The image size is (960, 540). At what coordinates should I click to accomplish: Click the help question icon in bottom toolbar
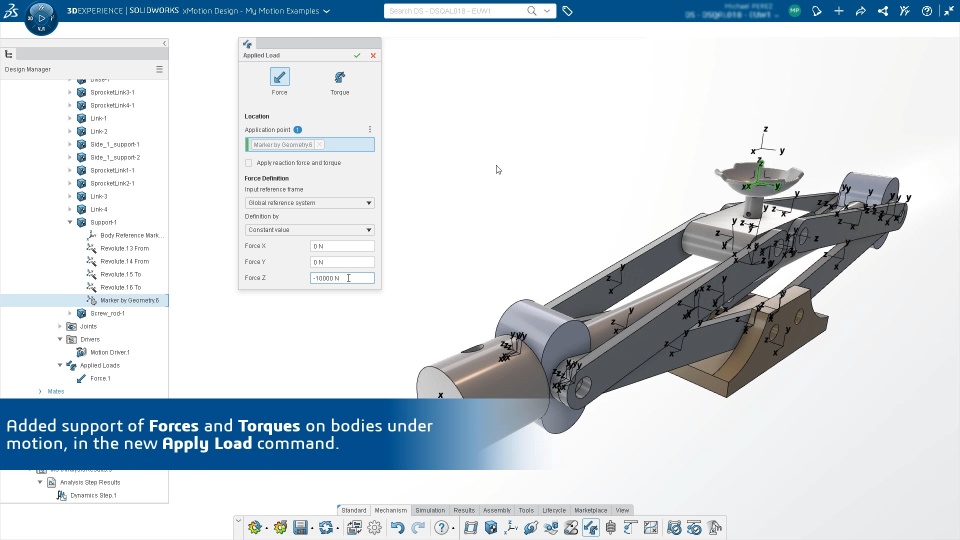pos(441,527)
